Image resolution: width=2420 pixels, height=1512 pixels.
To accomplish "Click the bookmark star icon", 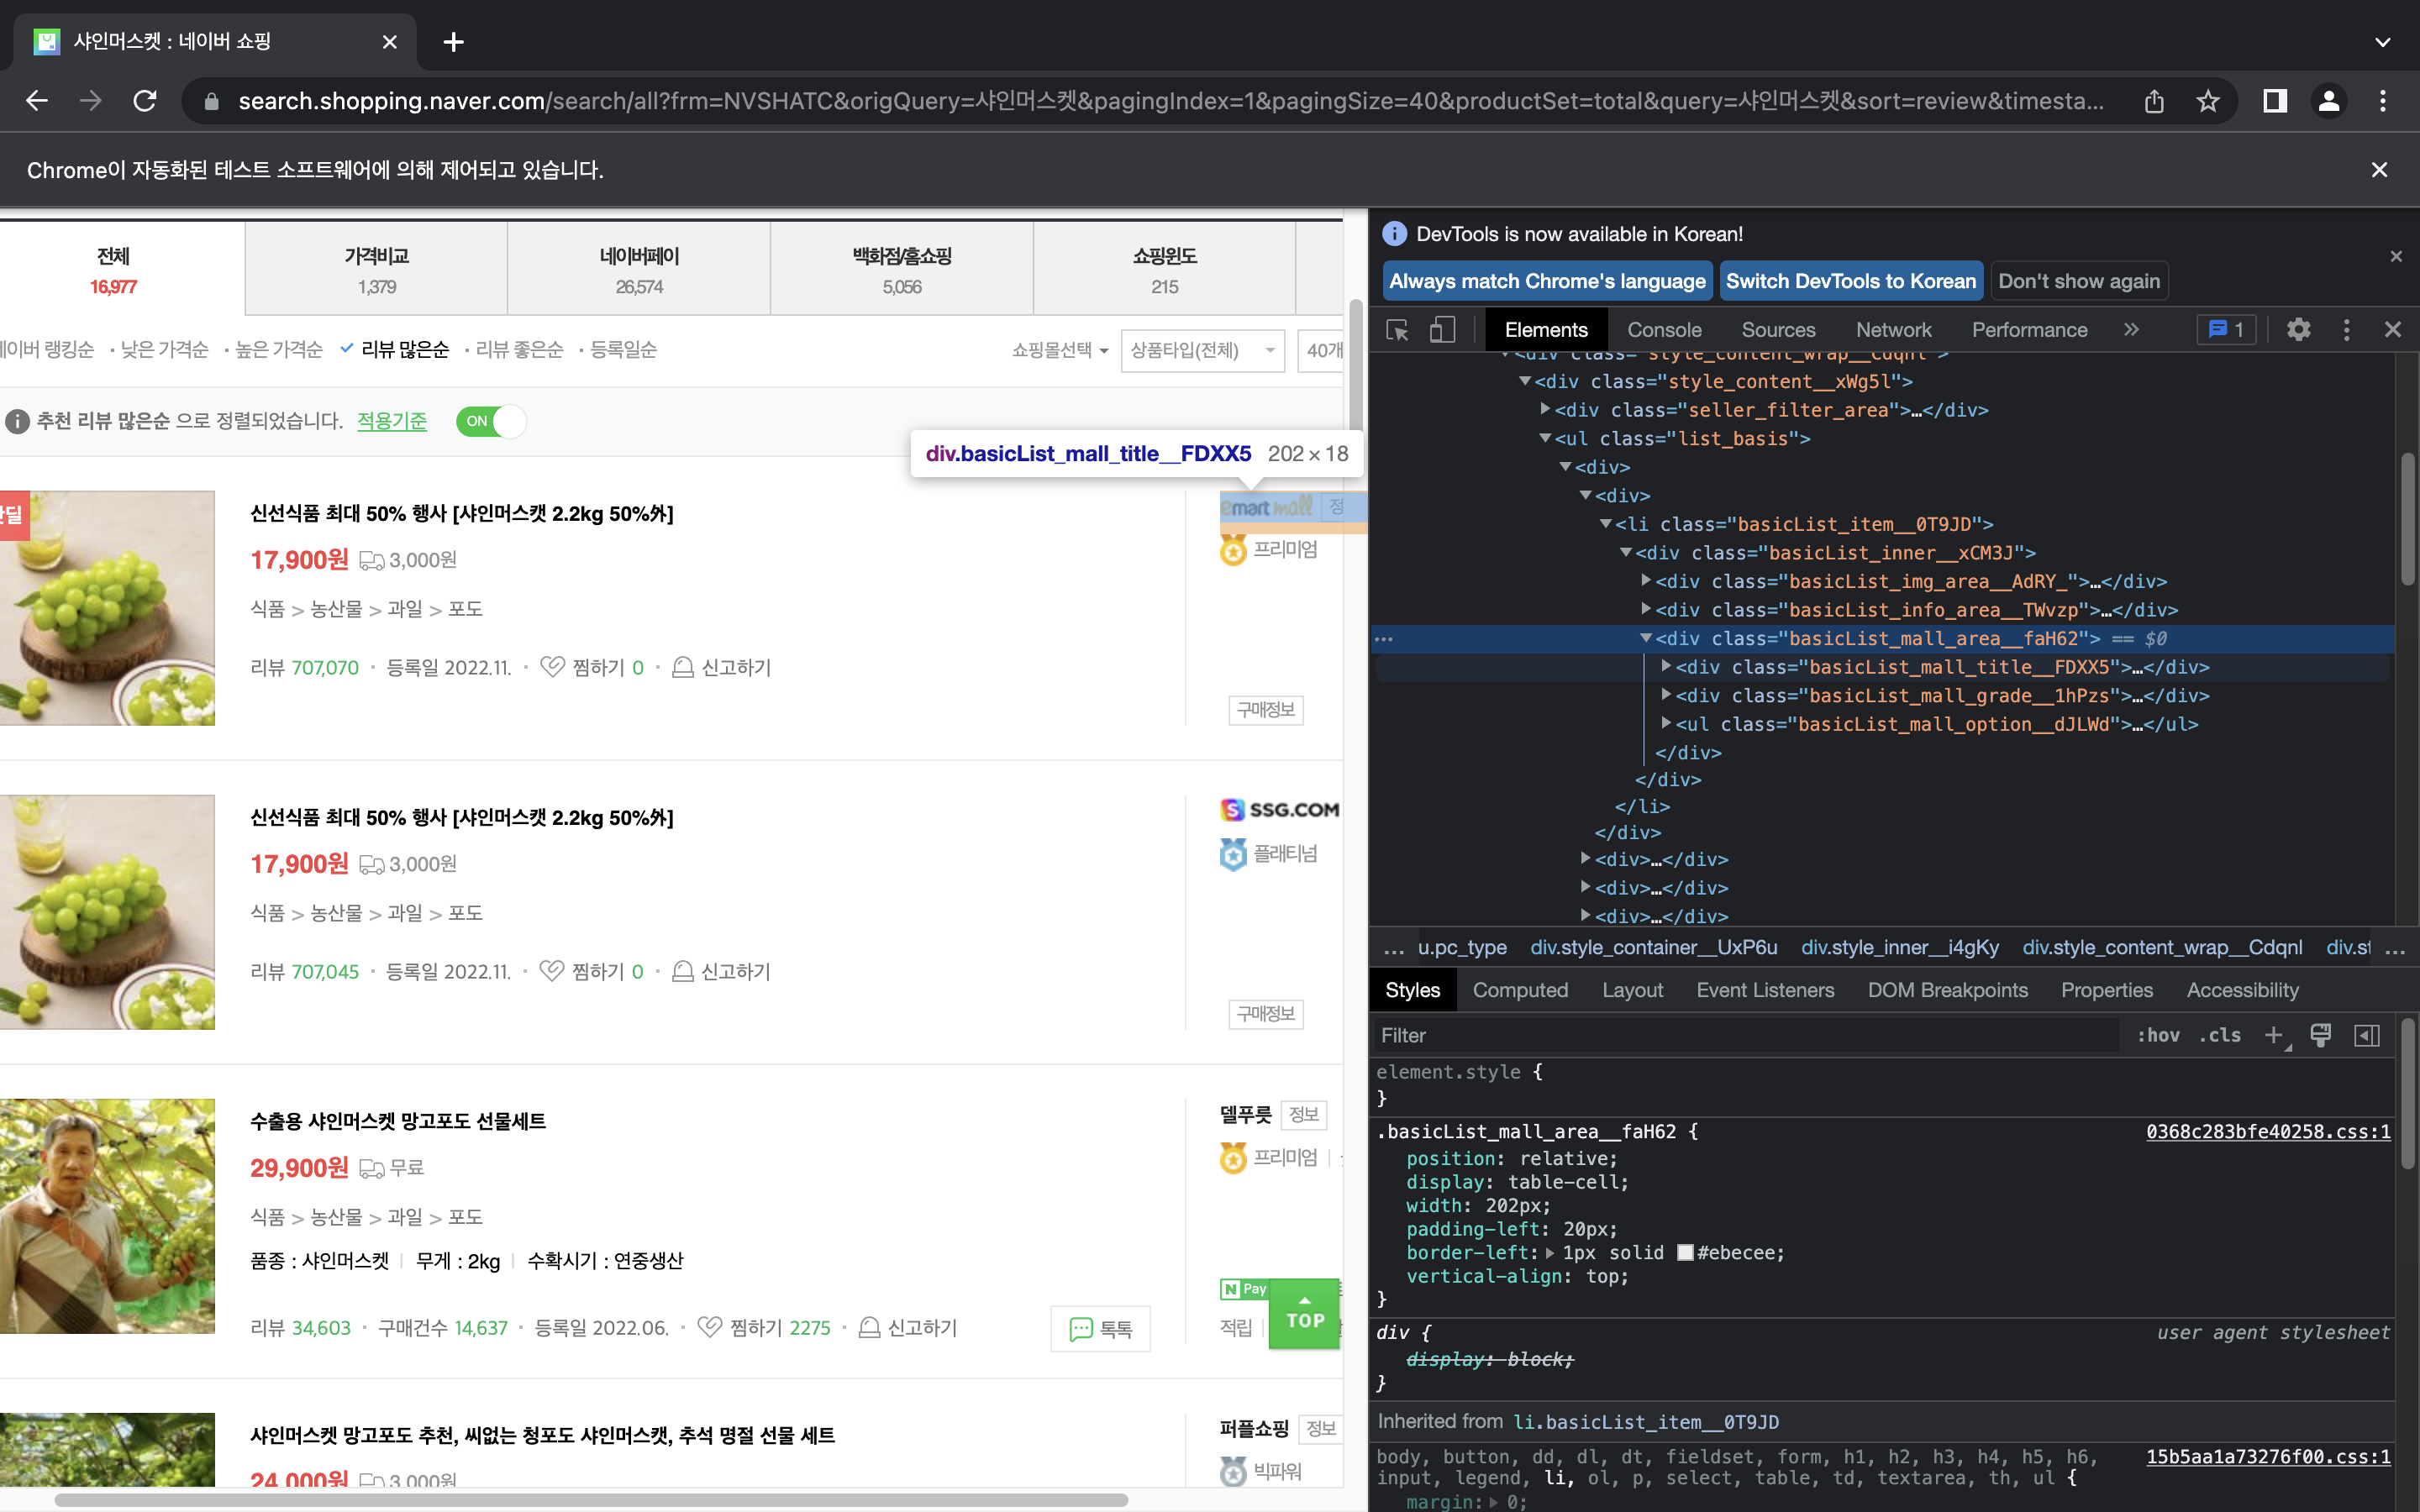I will pyautogui.click(x=2208, y=101).
